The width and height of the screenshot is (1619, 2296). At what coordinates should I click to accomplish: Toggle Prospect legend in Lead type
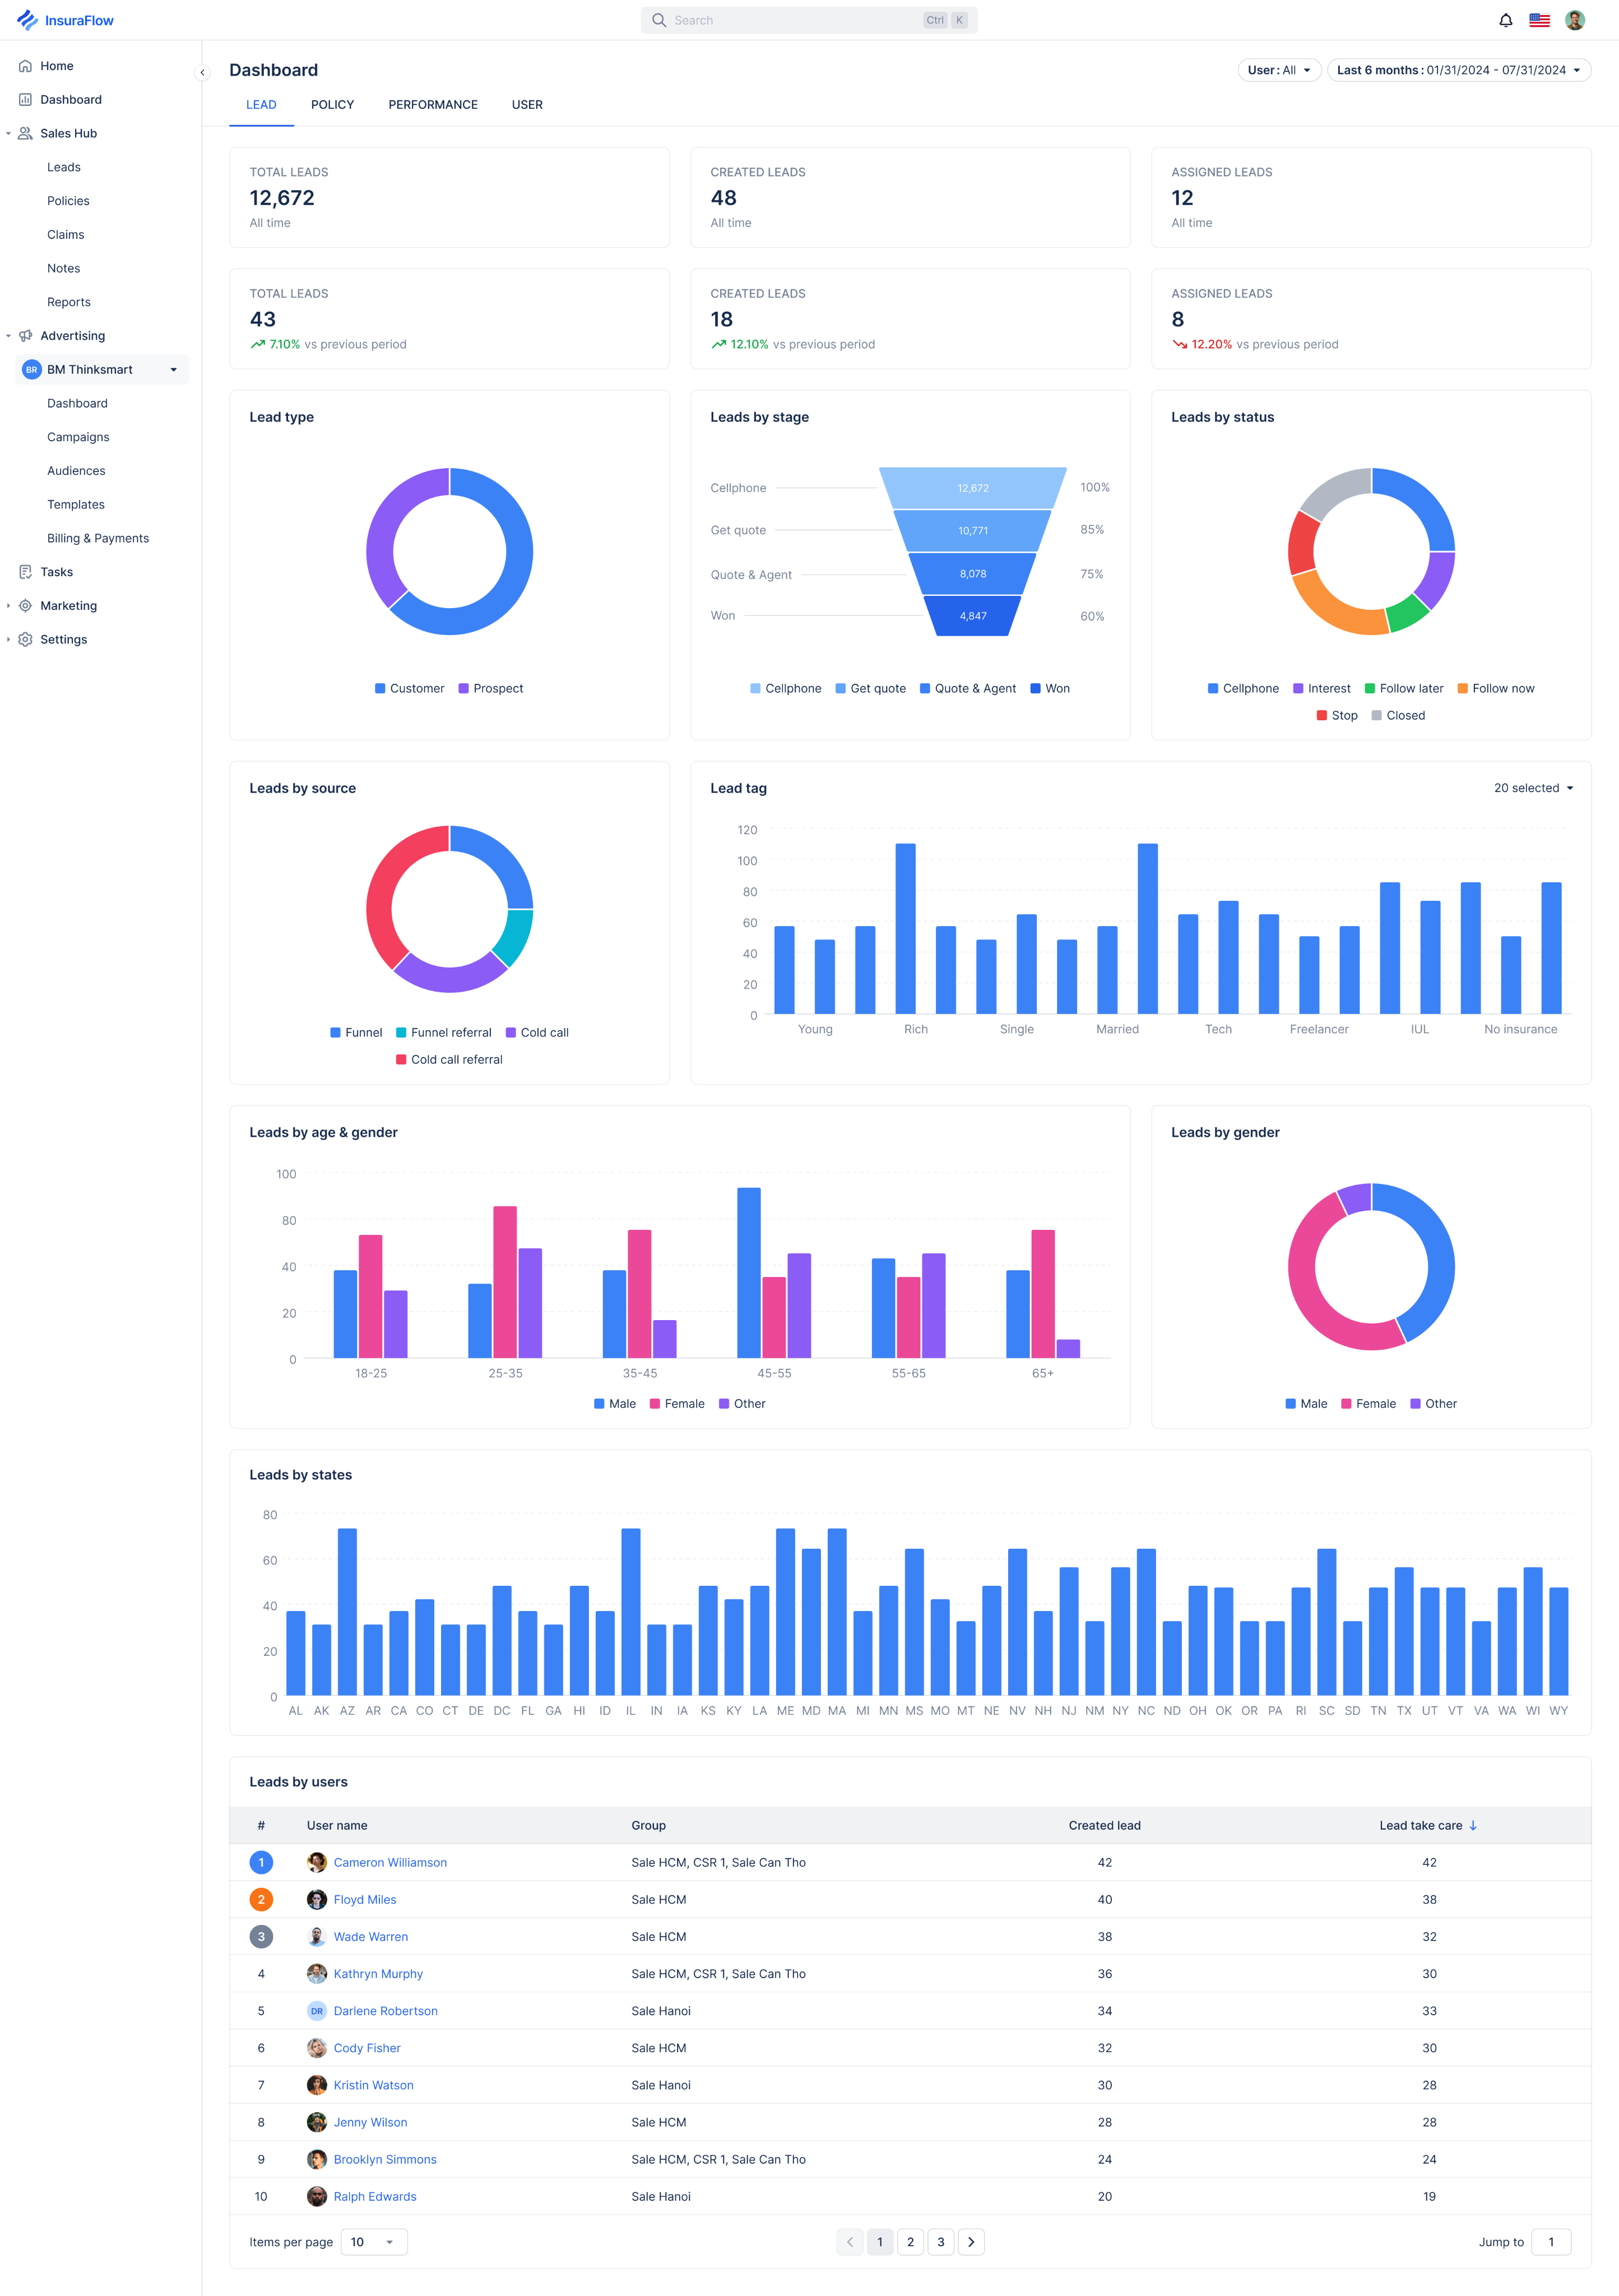click(491, 688)
